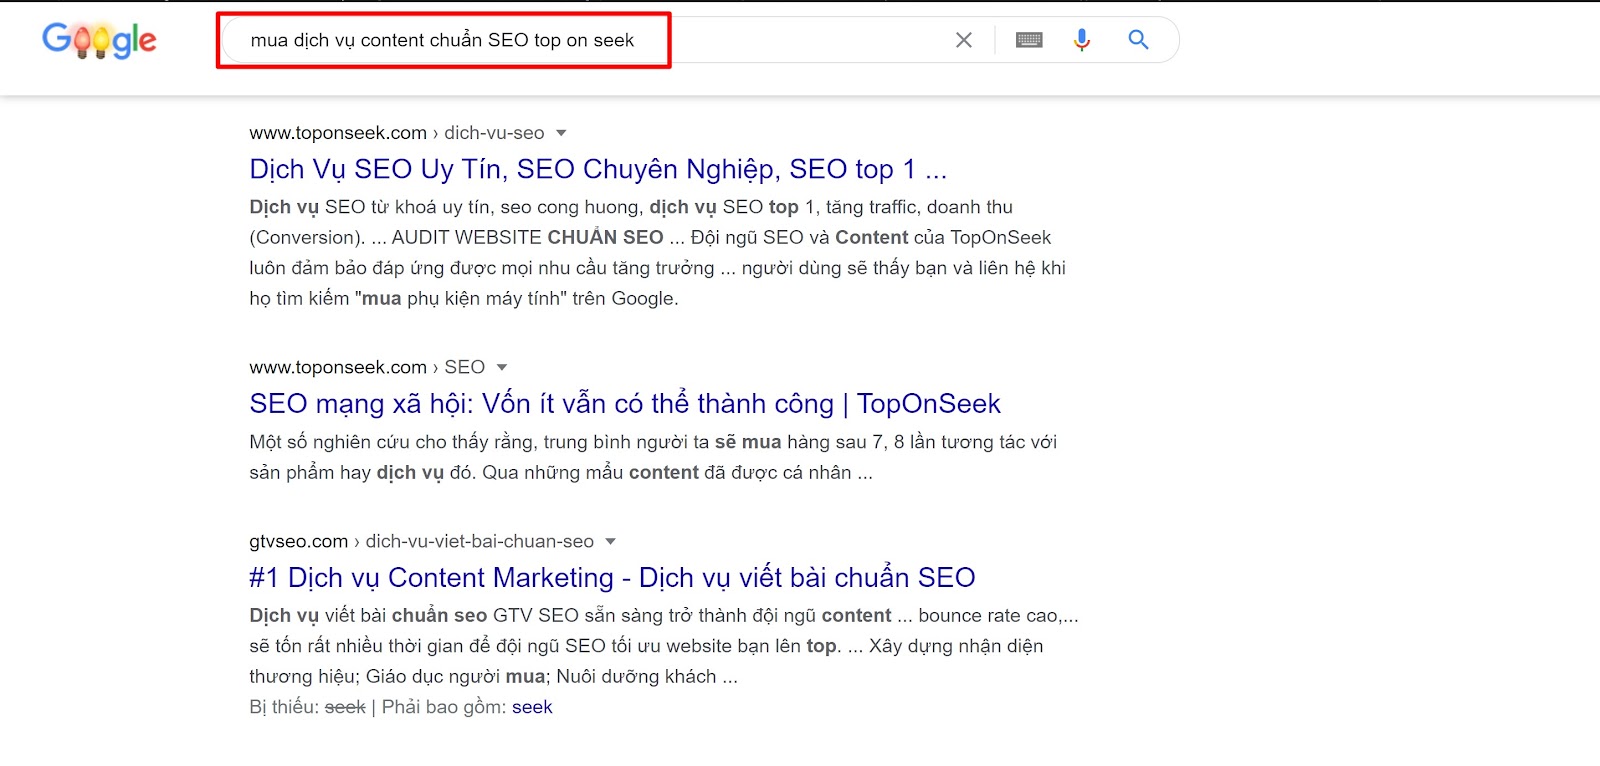
Task: Click the www.toponseek.com dich-vu-seo URL
Action: point(396,133)
